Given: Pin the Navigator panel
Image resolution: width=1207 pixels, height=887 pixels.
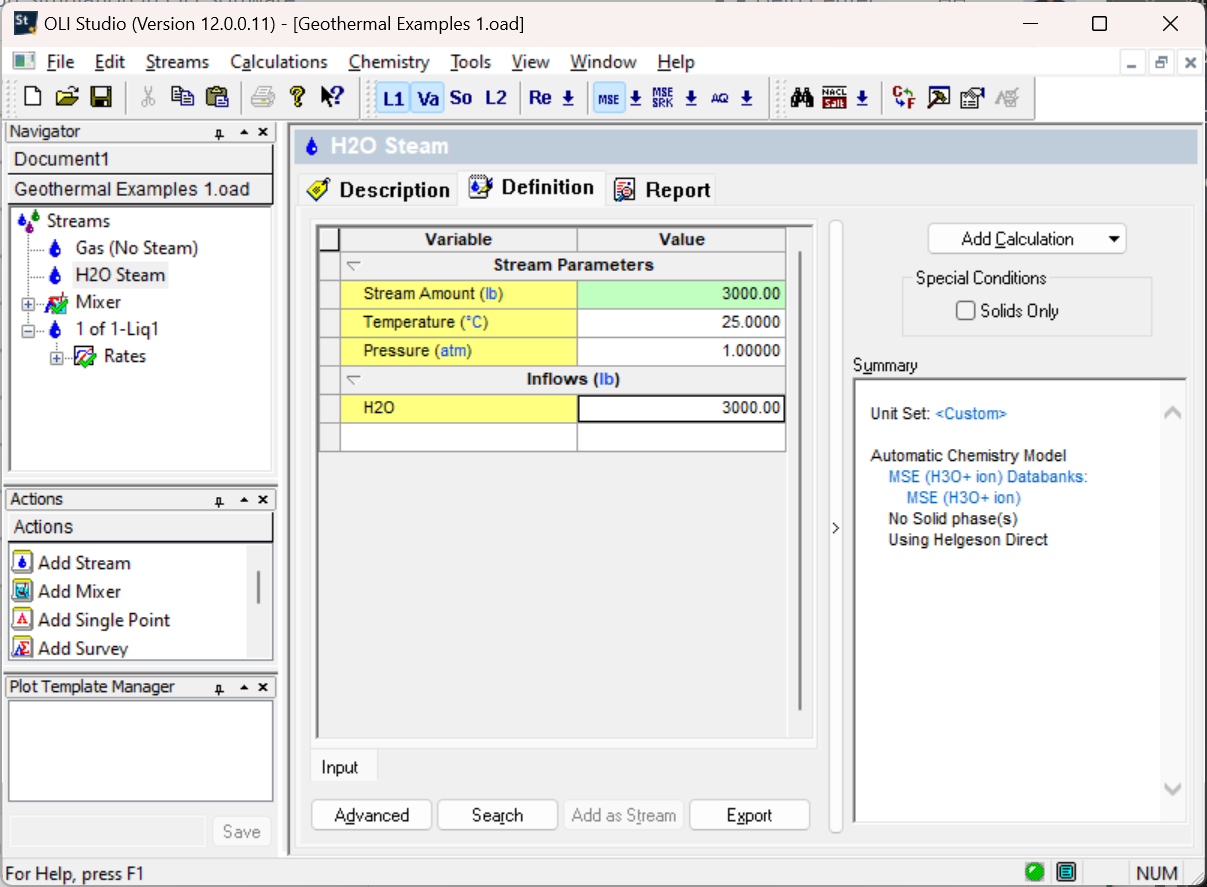Looking at the screenshot, I should pos(219,133).
